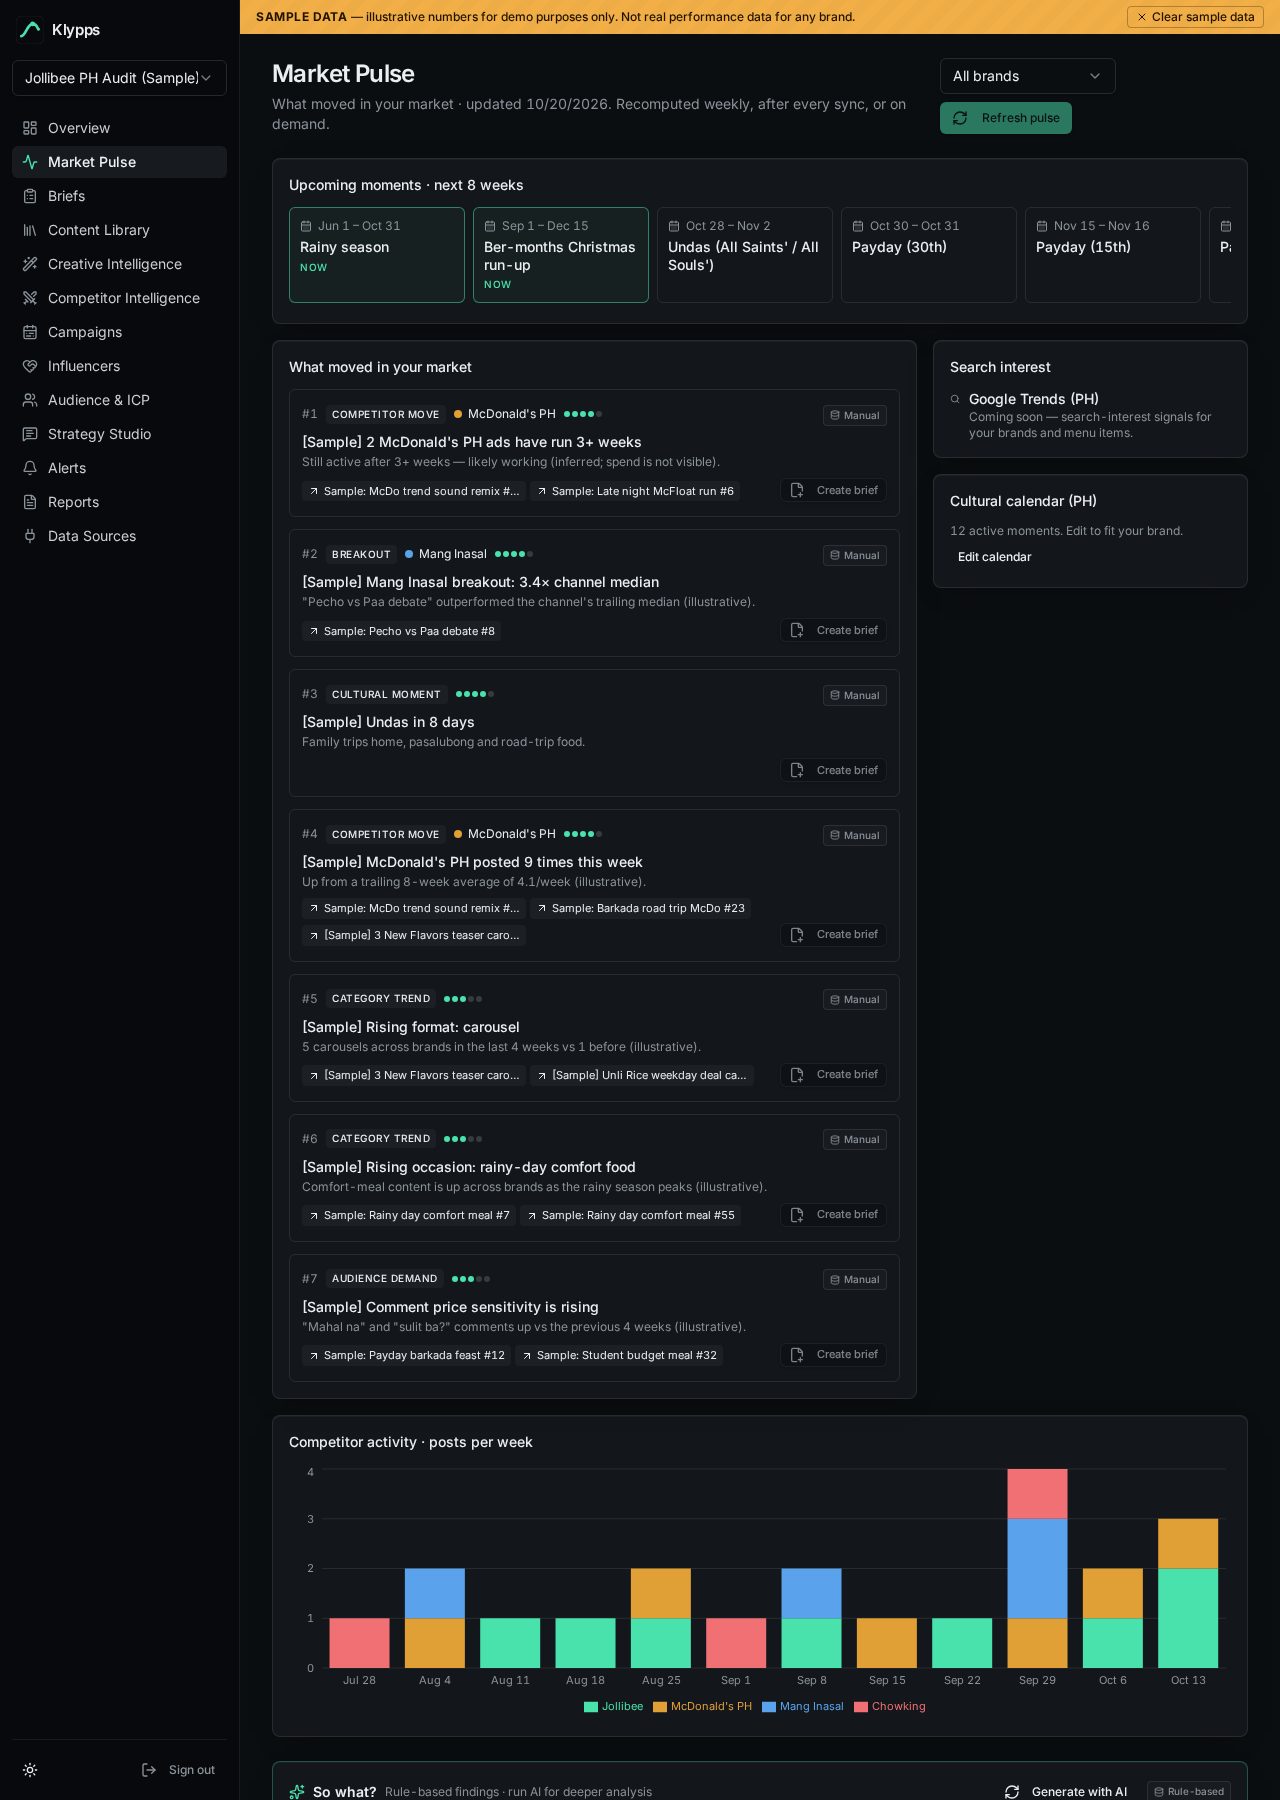The height and width of the screenshot is (1800, 1280).
Task: Open link Sample: Student budget meal #32
Action: coord(619,1355)
